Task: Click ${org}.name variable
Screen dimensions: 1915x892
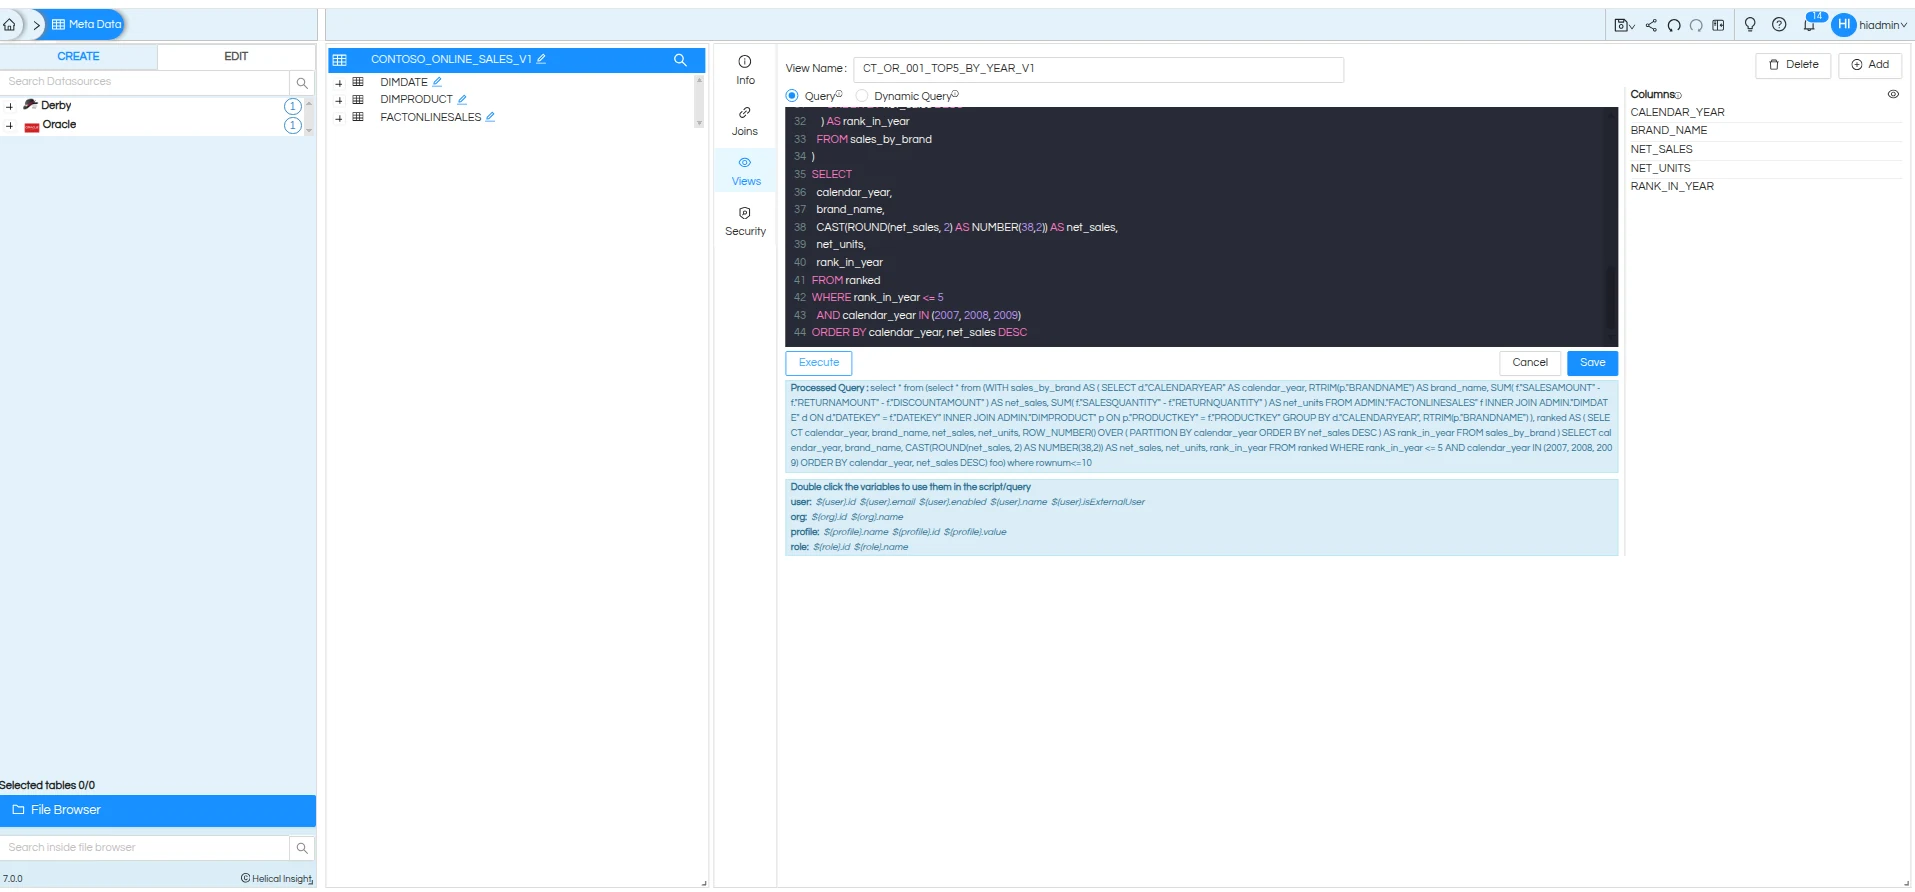Action: [x=877, y=518]
